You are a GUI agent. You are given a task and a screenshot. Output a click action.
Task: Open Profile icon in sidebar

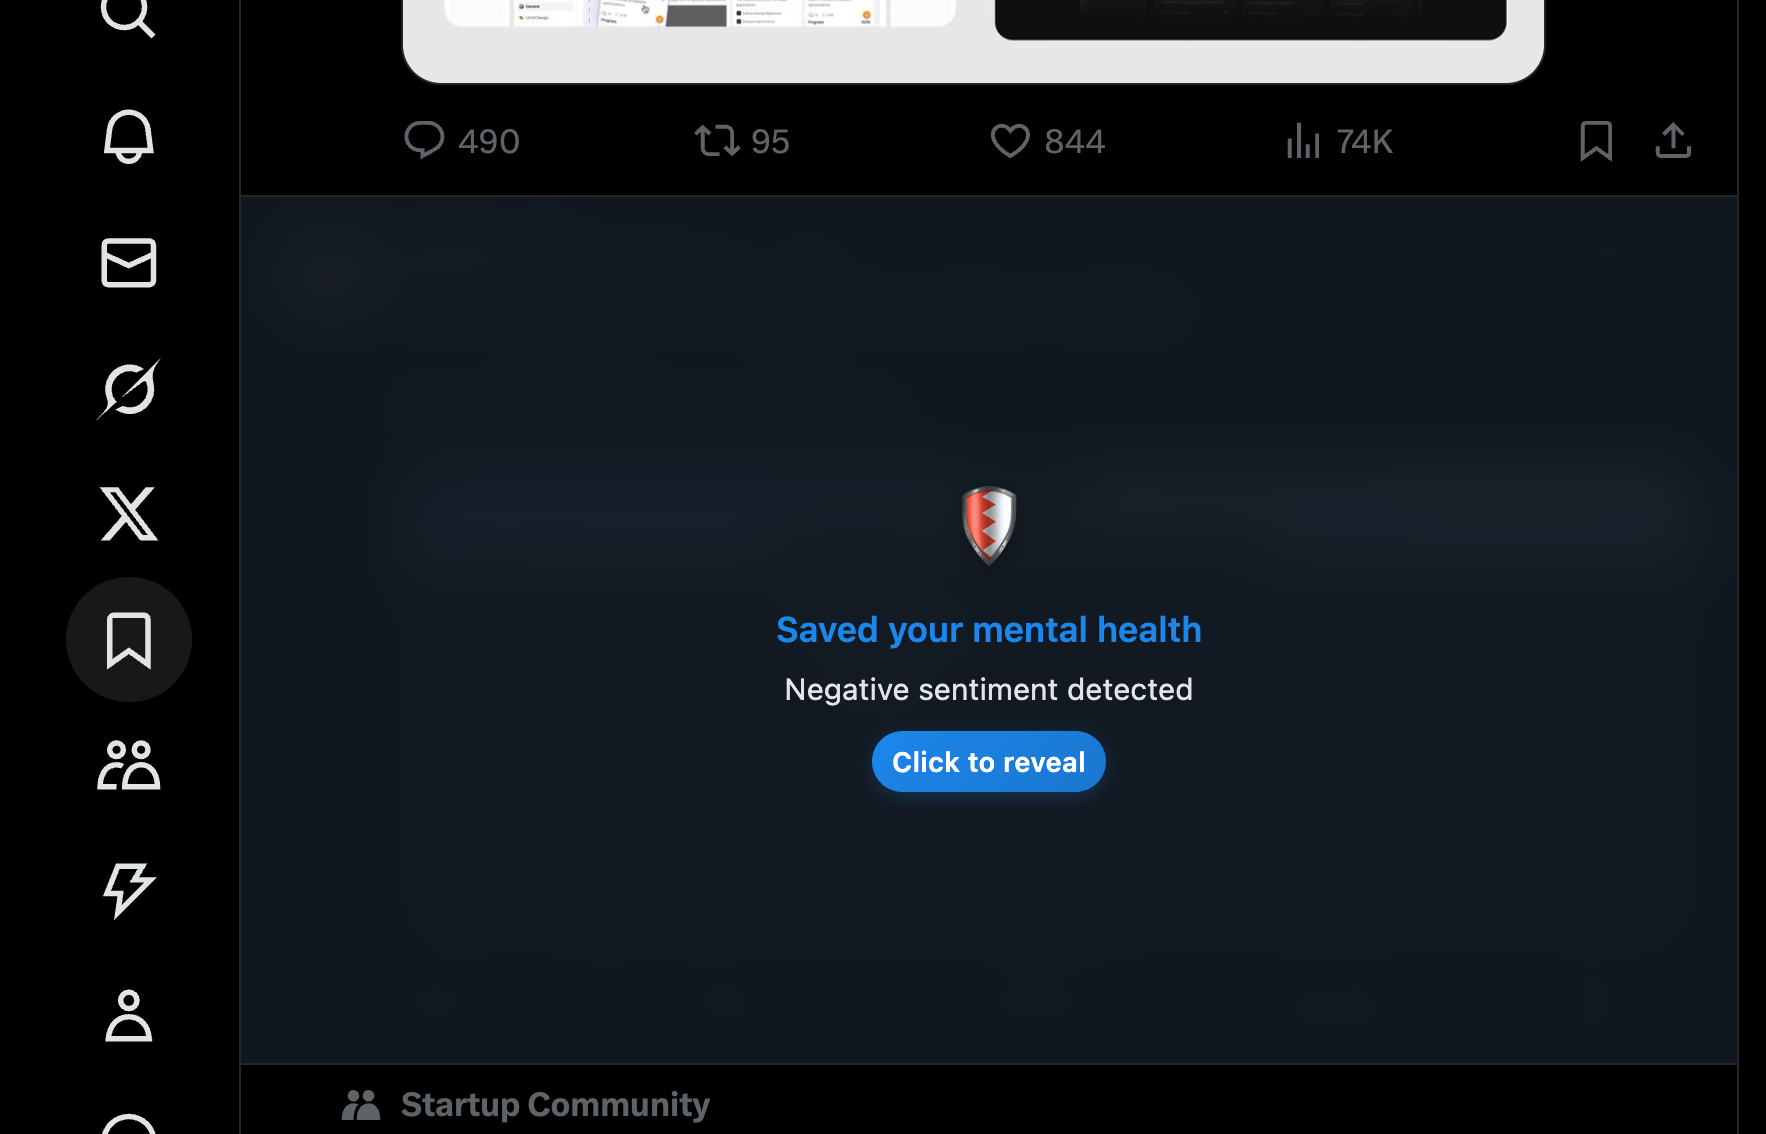coord(128,1016)
